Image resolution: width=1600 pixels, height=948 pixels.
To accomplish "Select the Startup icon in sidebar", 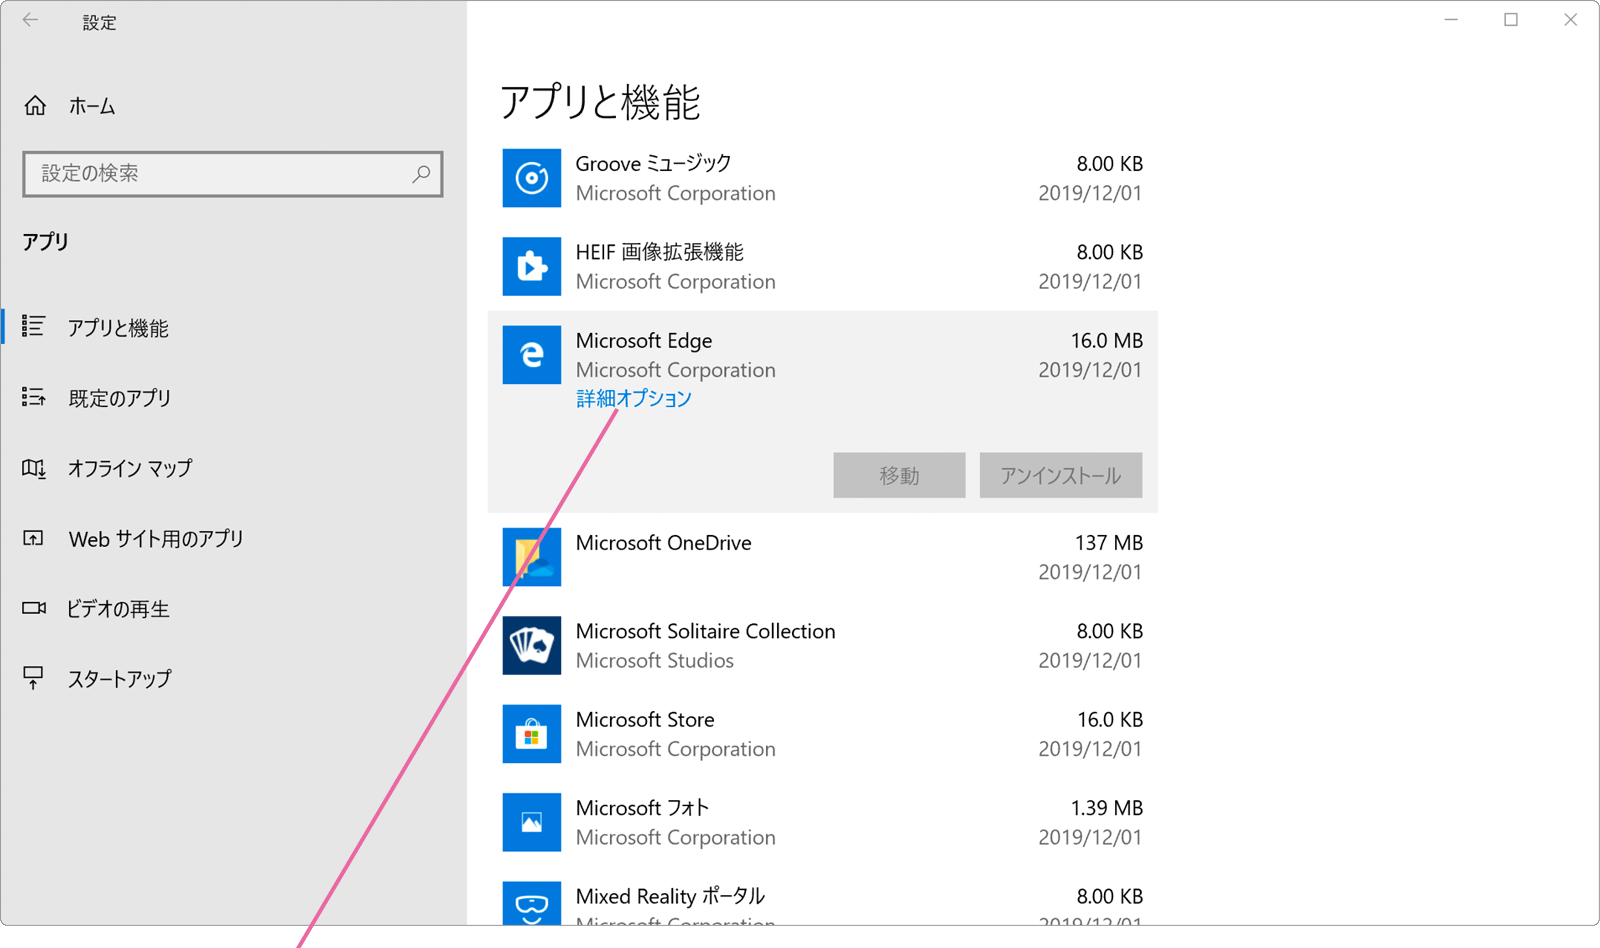I will pos(34,678).
